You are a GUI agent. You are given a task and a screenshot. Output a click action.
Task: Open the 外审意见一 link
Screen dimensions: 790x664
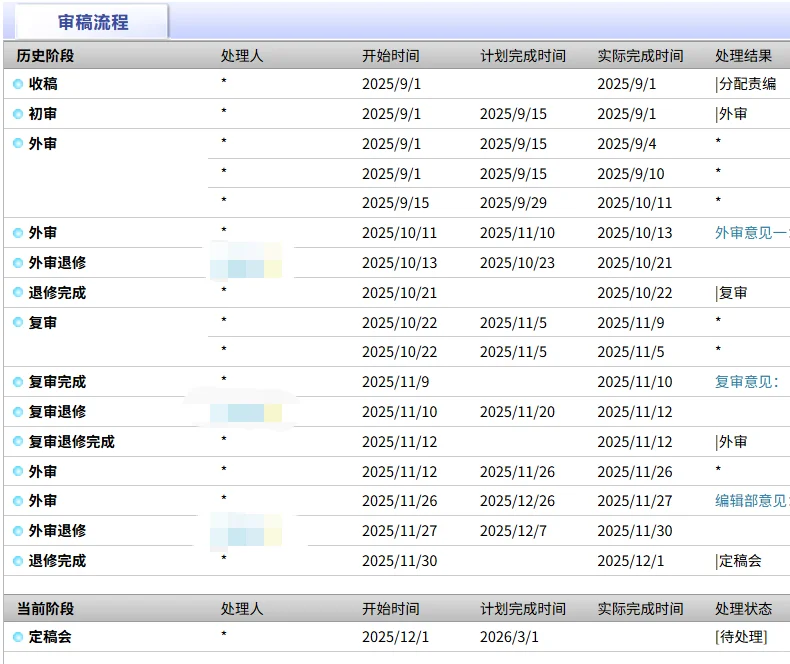point(751,233)
